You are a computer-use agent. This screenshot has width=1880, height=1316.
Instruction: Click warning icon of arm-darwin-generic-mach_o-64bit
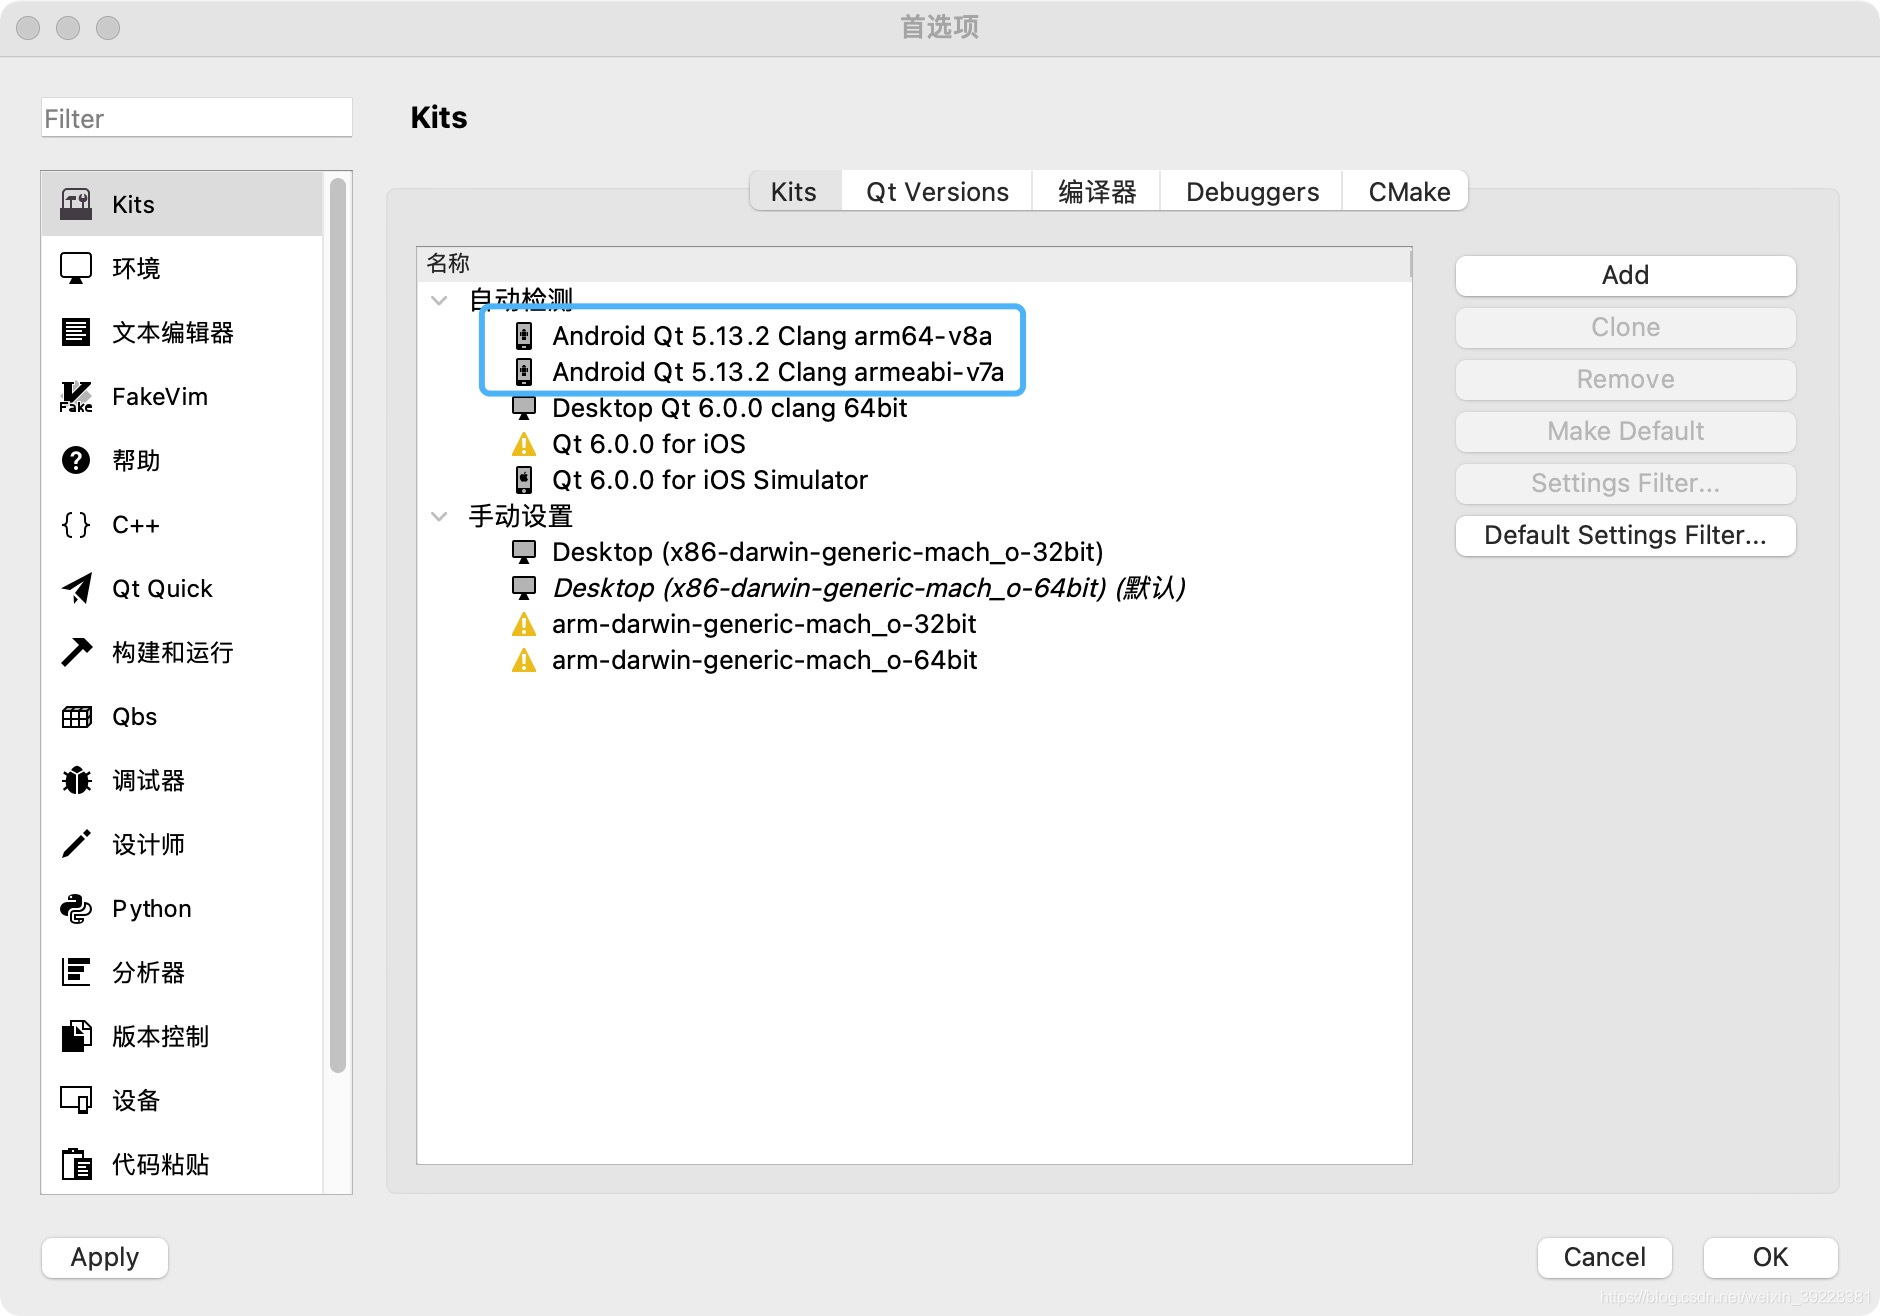523,660
